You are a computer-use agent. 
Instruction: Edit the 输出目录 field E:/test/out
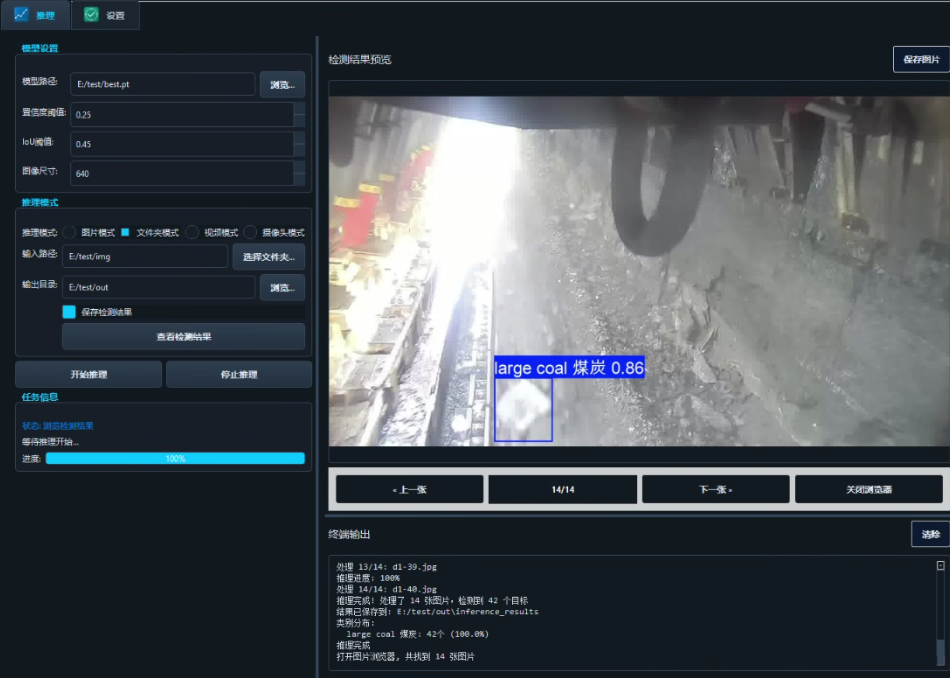(159, 287)
